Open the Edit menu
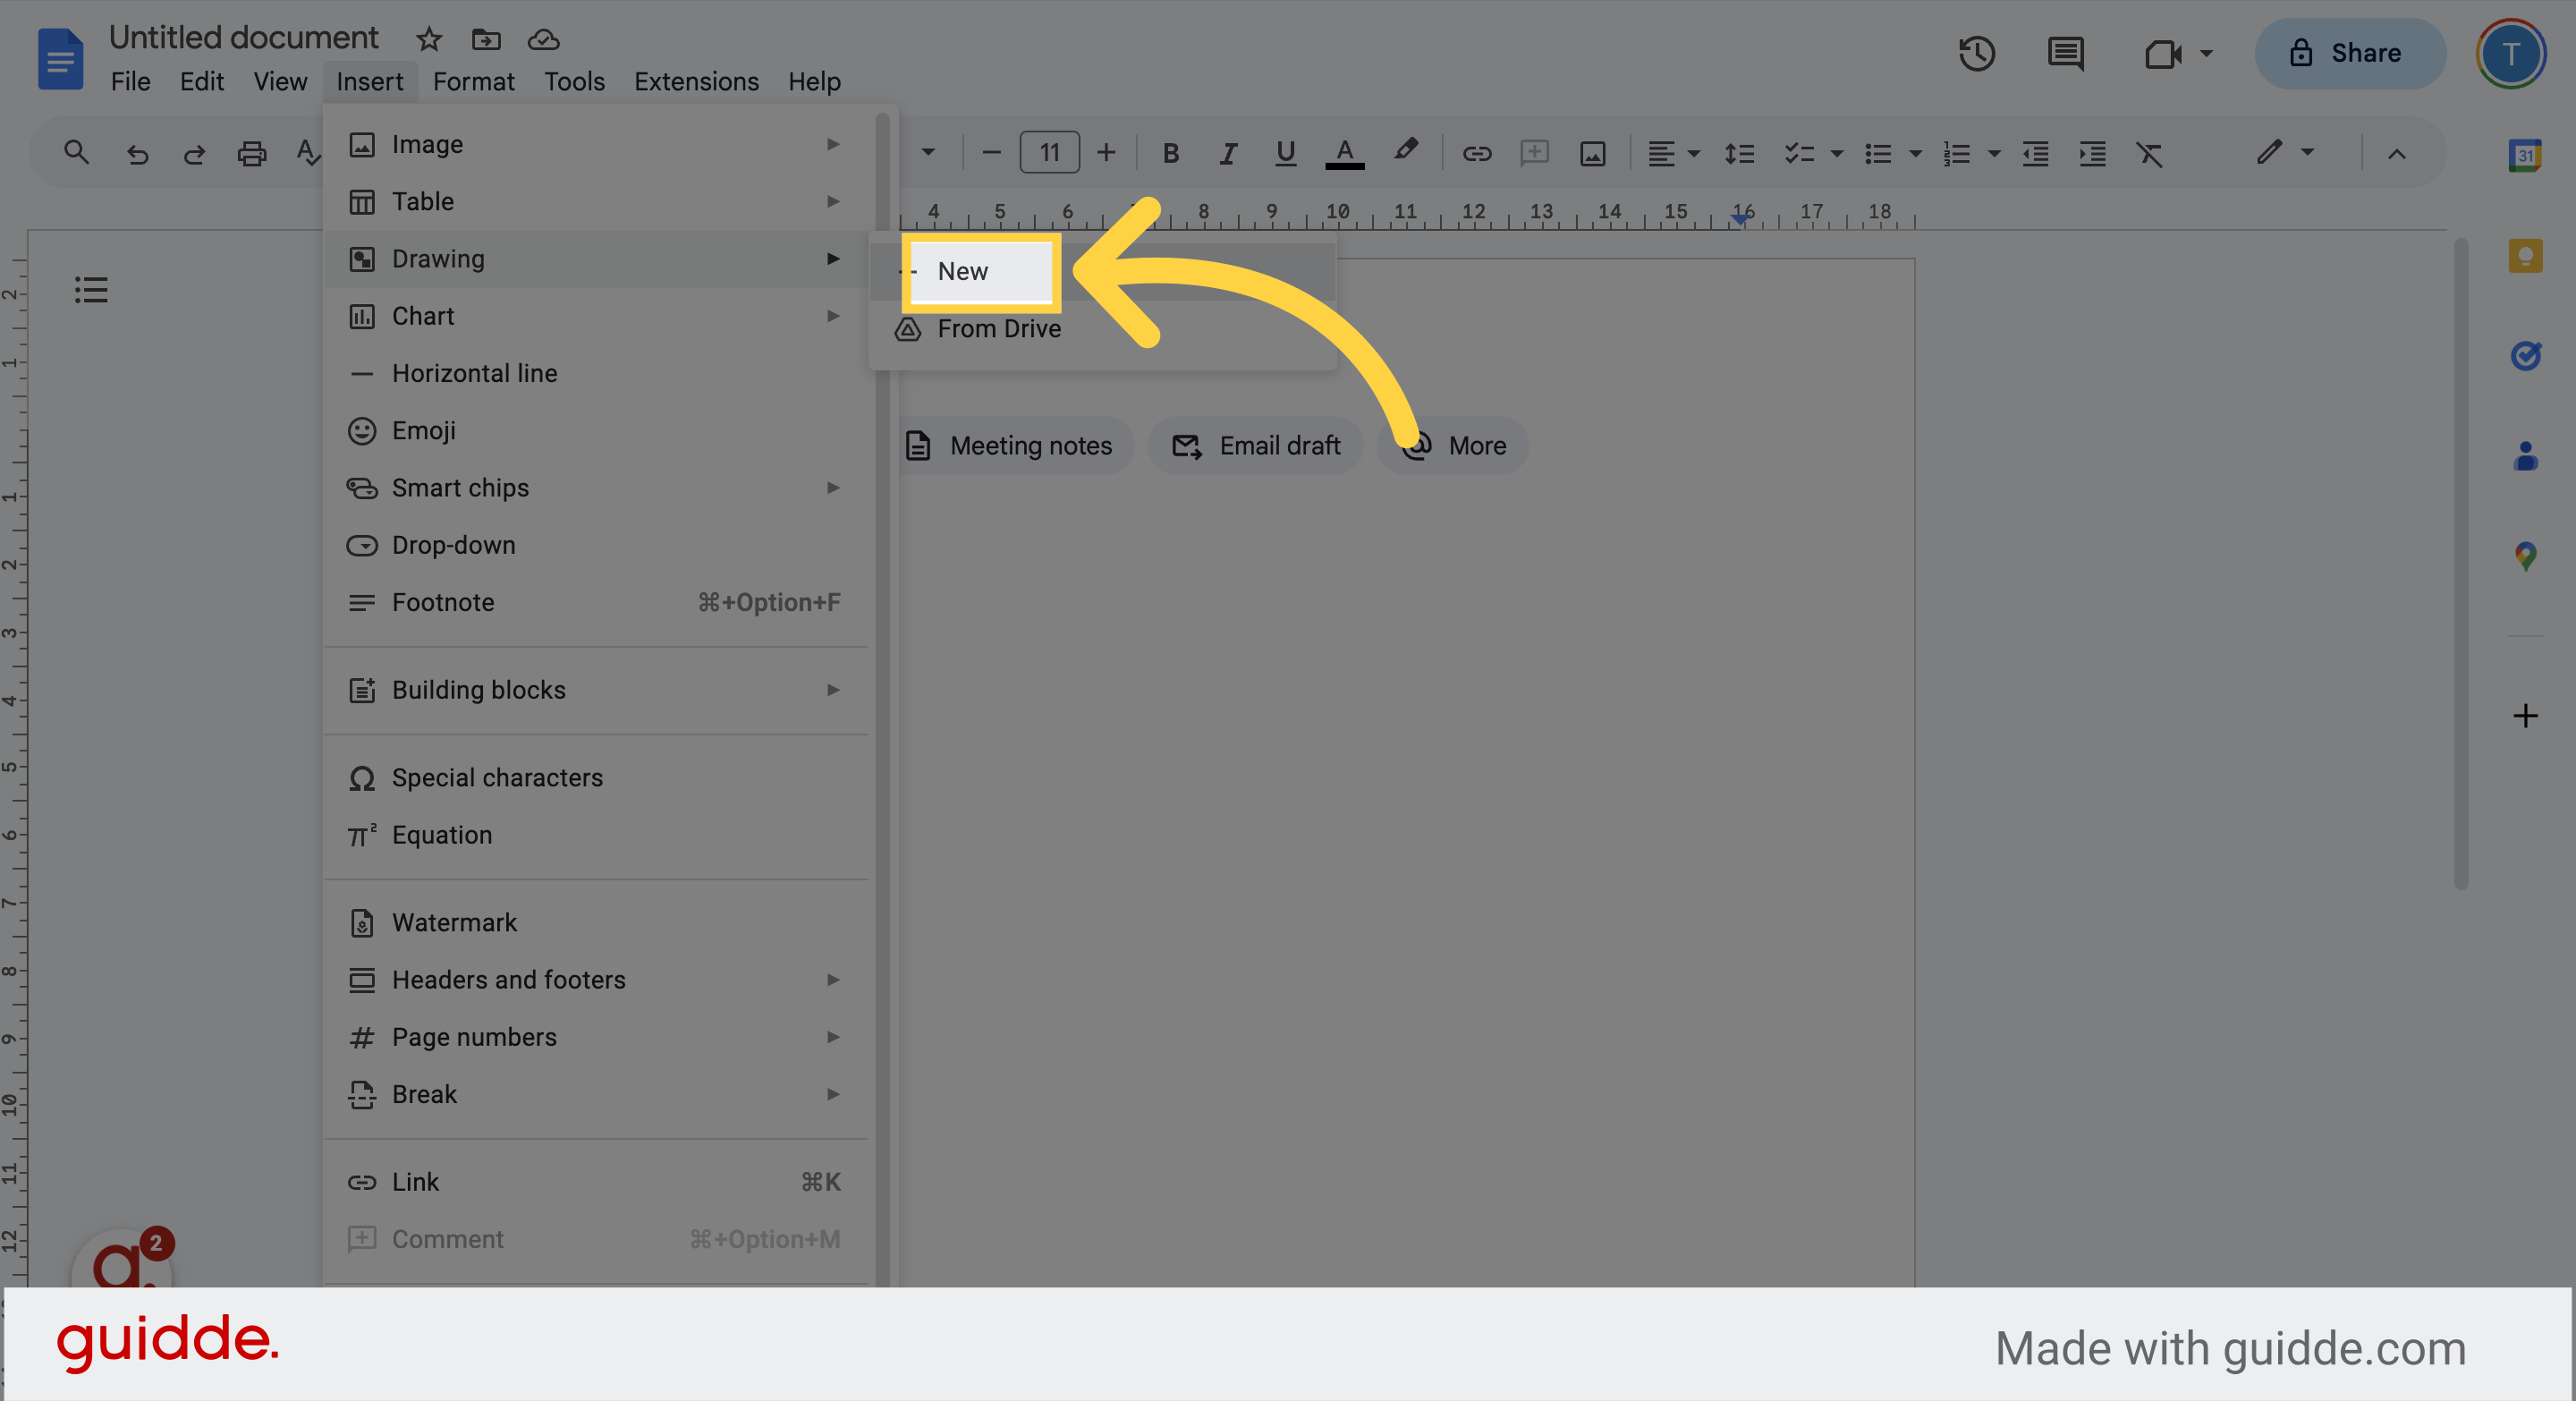The image size is (2576, 1401). (x=201, y=82)
